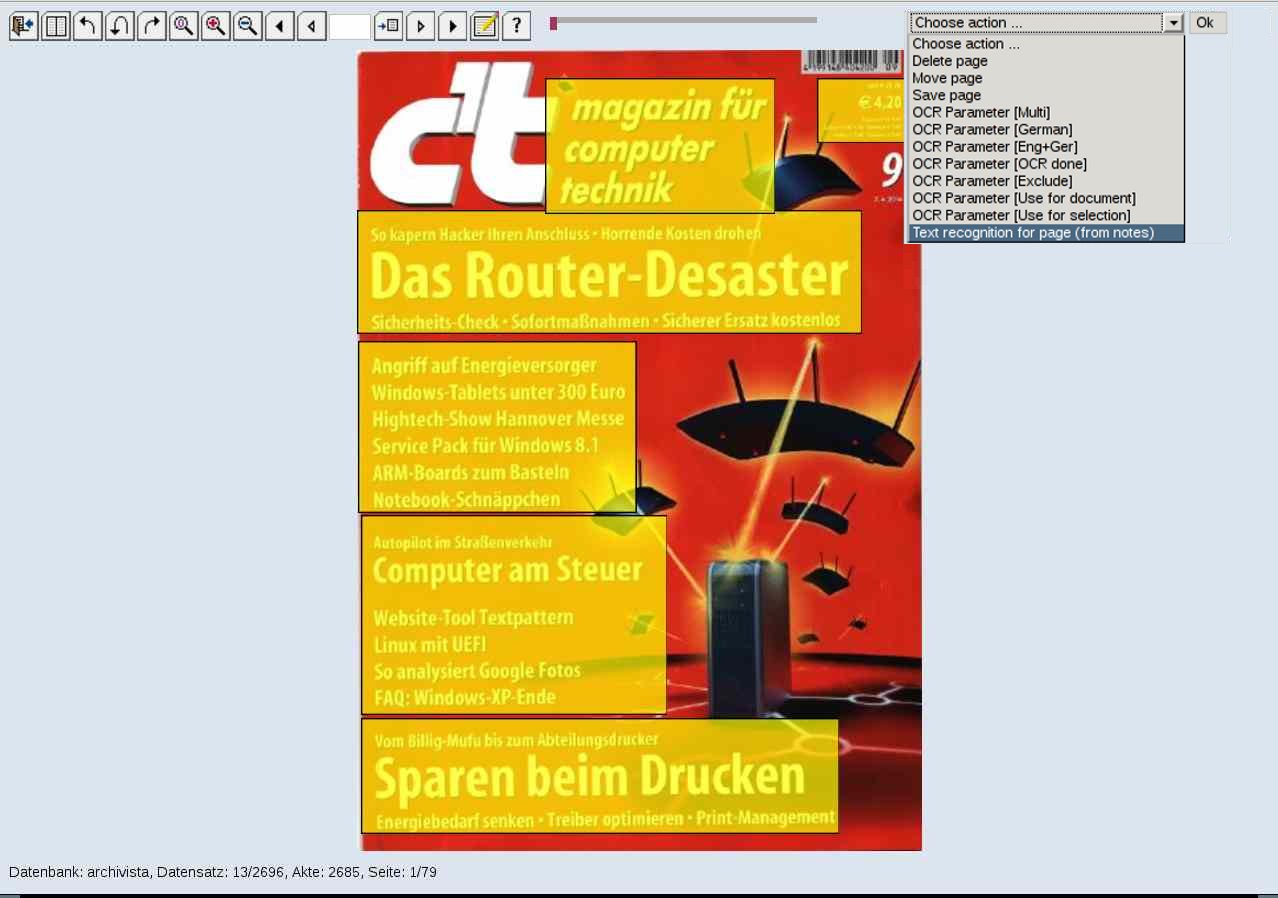Rotate page 180 degrees with U-turn icon
1278x898 pixels.
[x=120, y=26]
